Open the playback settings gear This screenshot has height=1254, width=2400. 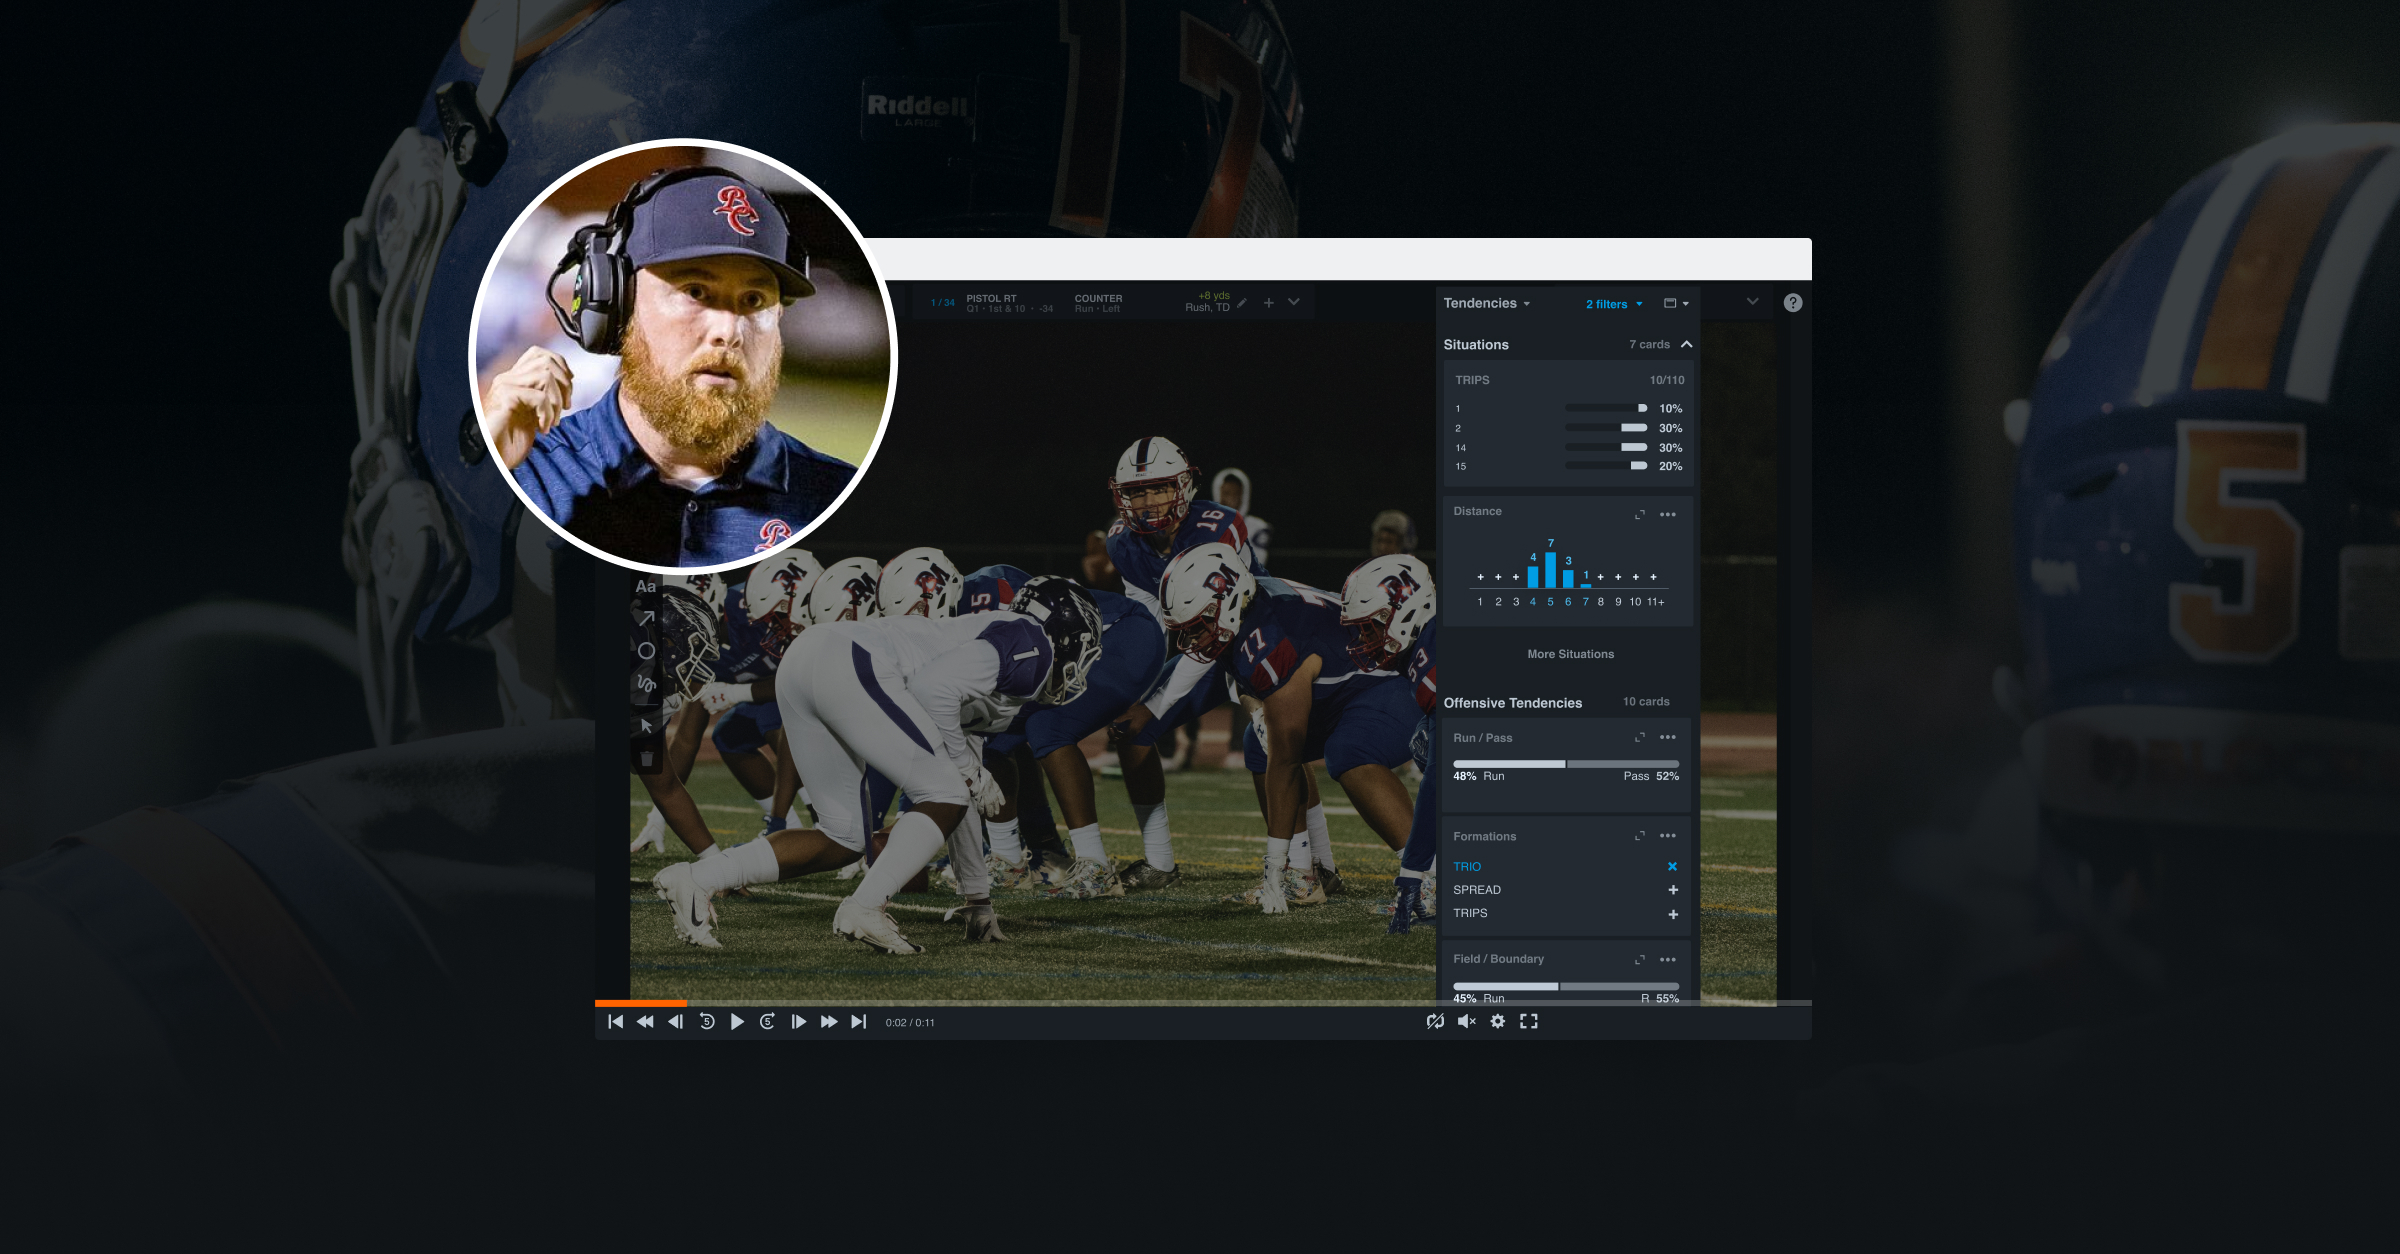coord(1497,1021)
